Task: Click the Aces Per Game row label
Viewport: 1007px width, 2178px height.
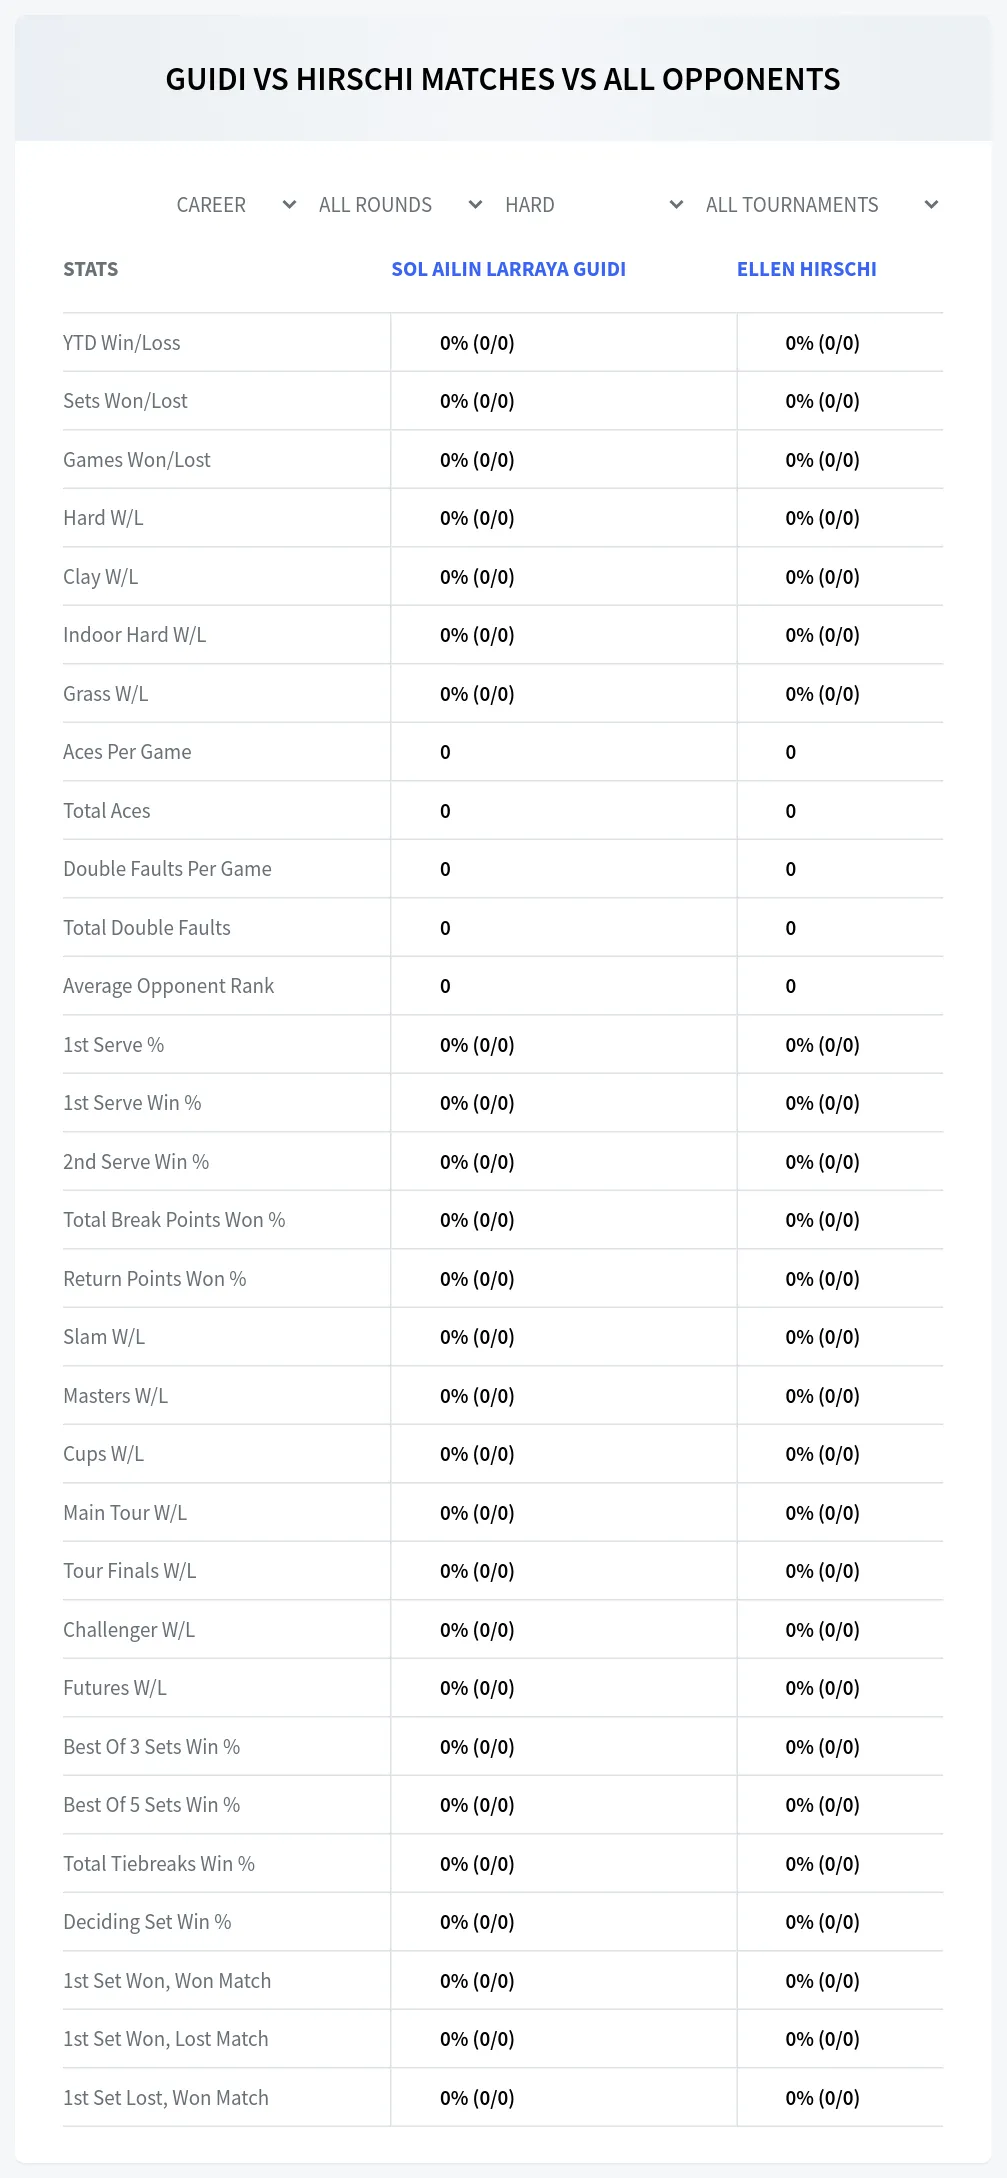Action: 127,752
